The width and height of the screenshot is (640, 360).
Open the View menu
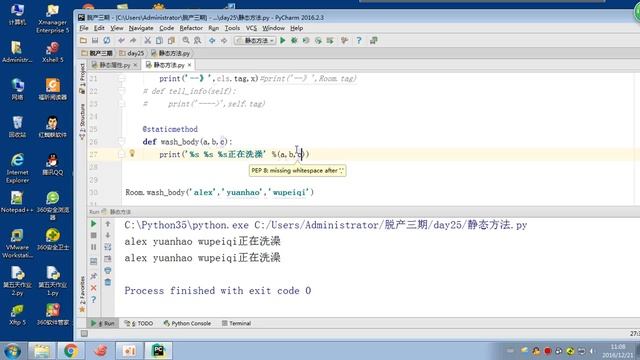(x=117, y=28)
